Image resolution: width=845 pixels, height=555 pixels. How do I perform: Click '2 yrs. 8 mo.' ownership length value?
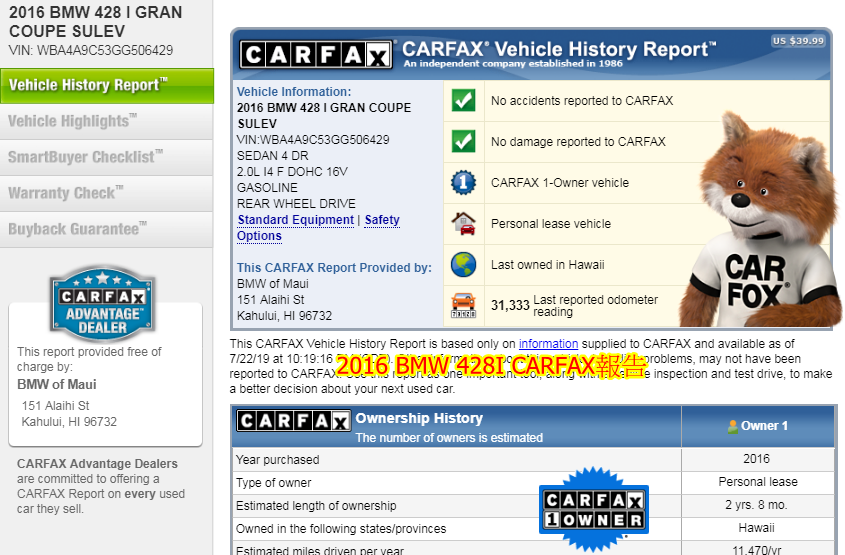click(x=756, y=505)
